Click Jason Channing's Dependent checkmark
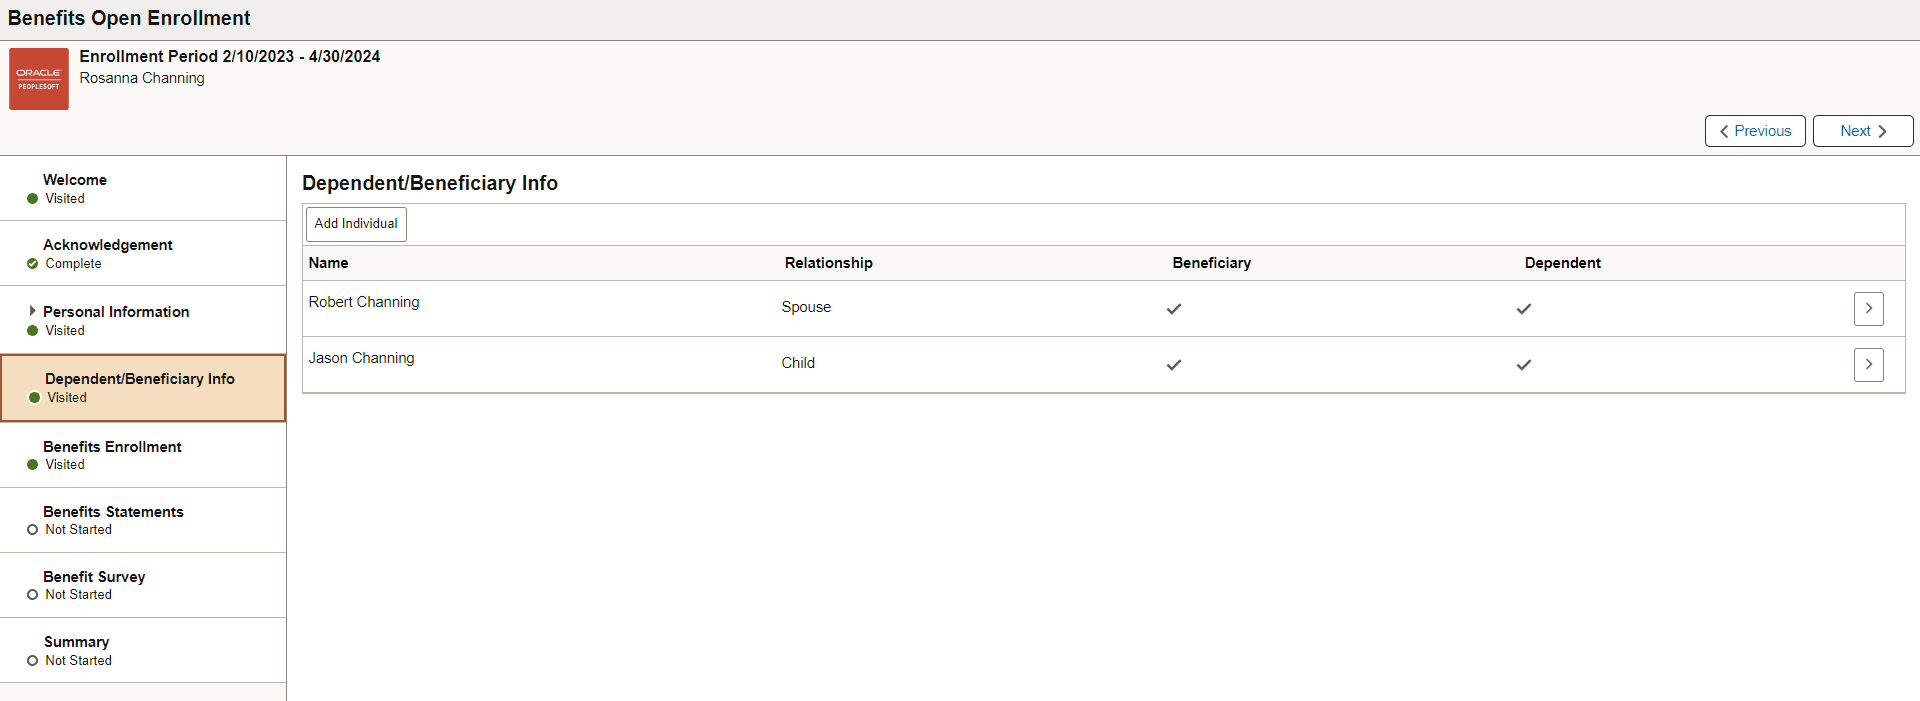1920x701 pixels. pyautogui.click(x=1524, y=365)
